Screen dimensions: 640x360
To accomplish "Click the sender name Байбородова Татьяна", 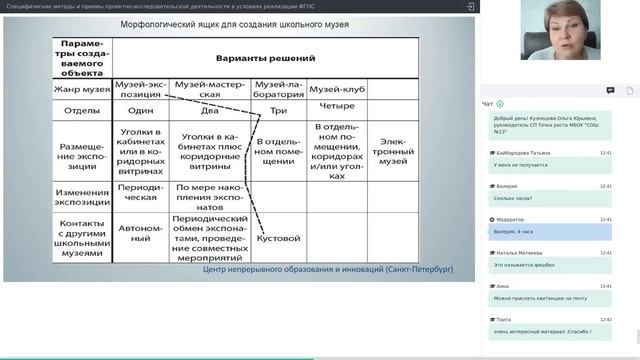I will pos(523,153).
